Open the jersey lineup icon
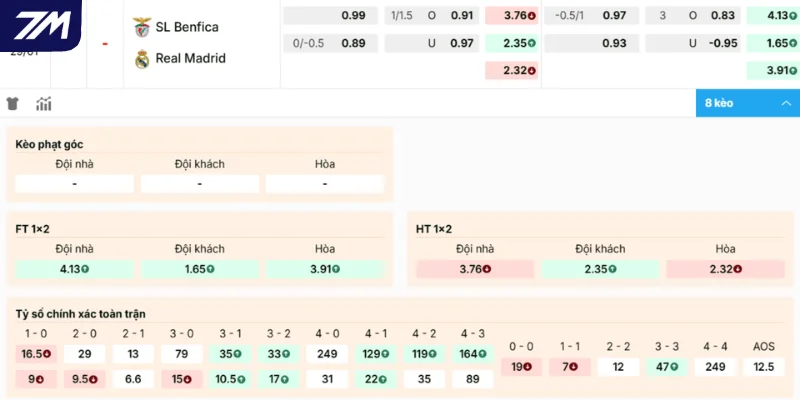 point(13,104)
